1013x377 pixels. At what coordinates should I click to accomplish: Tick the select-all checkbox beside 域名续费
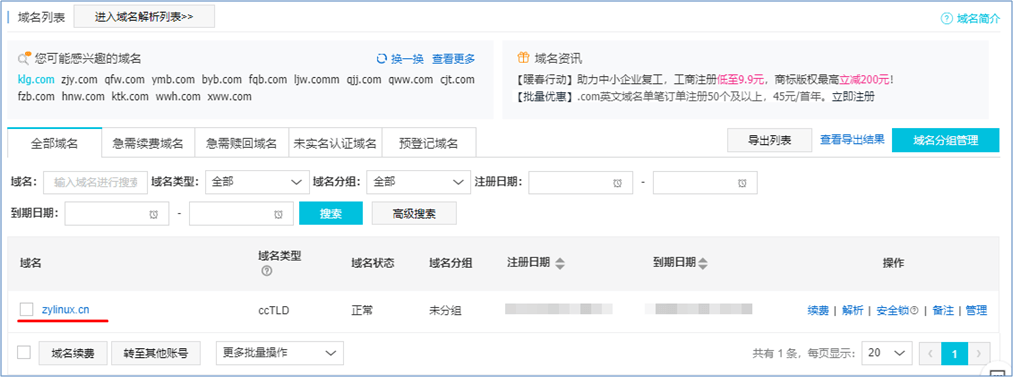pos(24,352)
